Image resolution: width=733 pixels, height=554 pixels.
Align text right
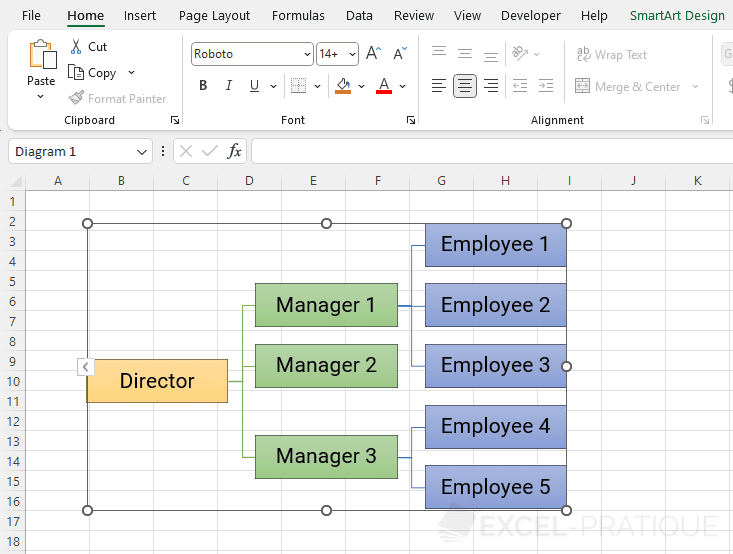(491, 86)
